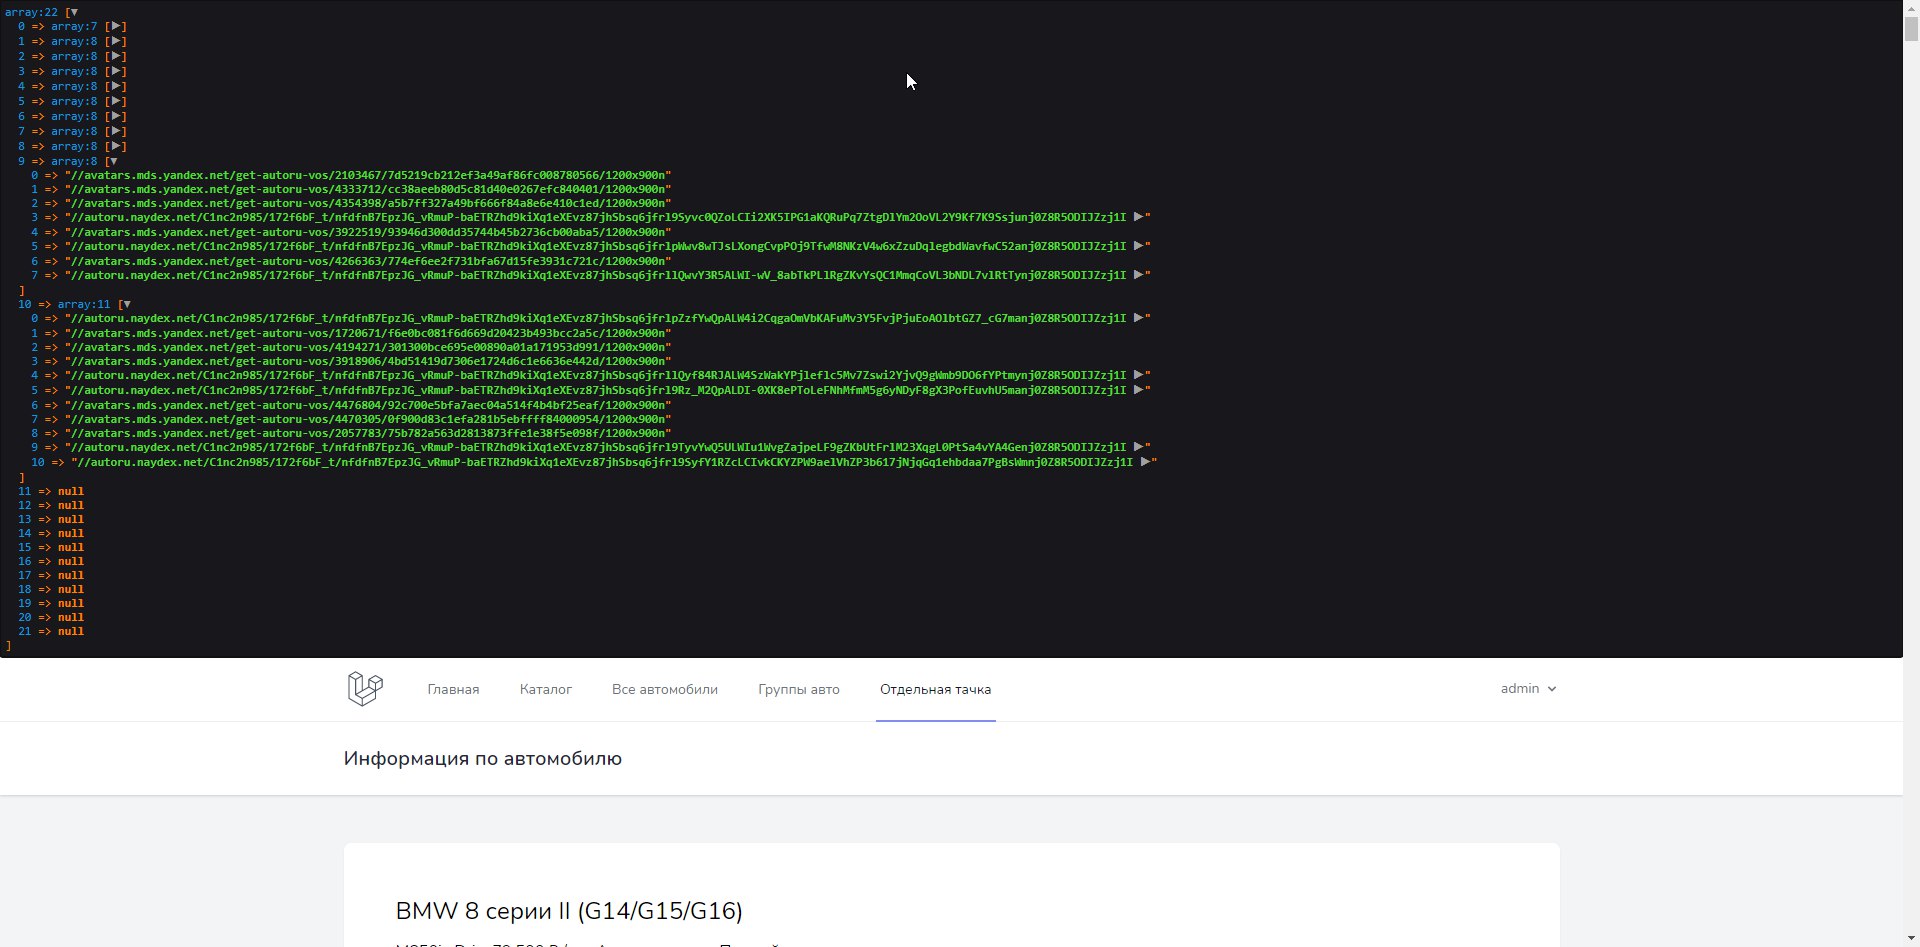Click the '15 => null' dump row
The width and height of the screenshot is (1920, 947).
(x=51, y=547)
